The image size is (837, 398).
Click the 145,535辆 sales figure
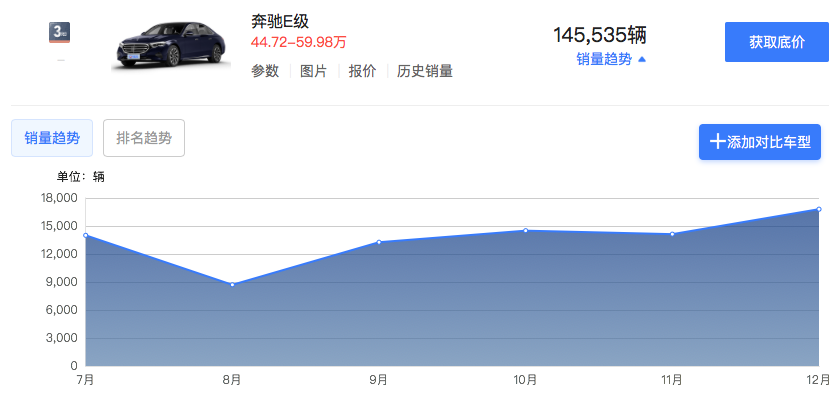point(600,35)
